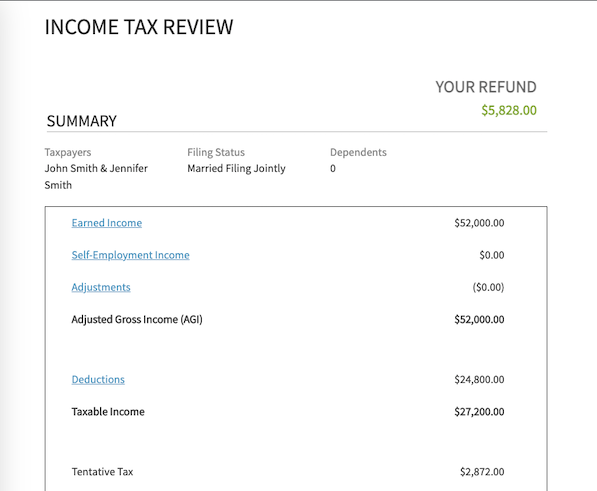Click the Taxable Income amount $27,200.00

coord(479,412)
